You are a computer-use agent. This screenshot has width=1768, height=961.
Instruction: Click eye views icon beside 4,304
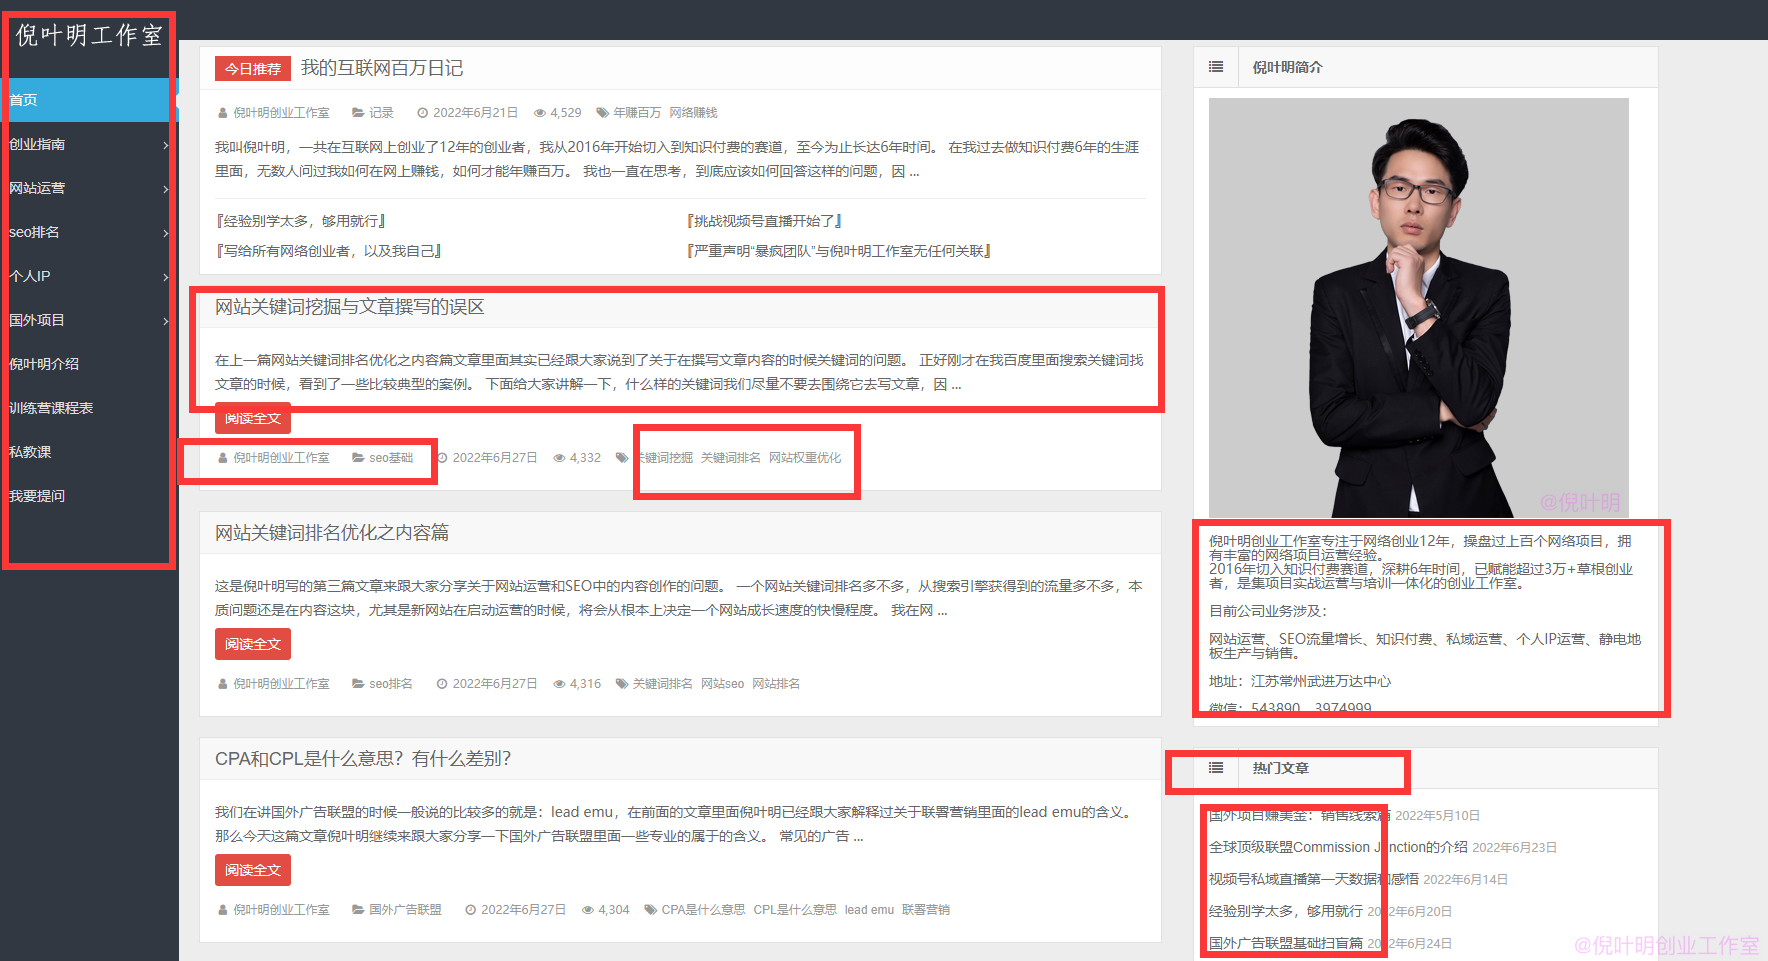[x=588, y=910]
